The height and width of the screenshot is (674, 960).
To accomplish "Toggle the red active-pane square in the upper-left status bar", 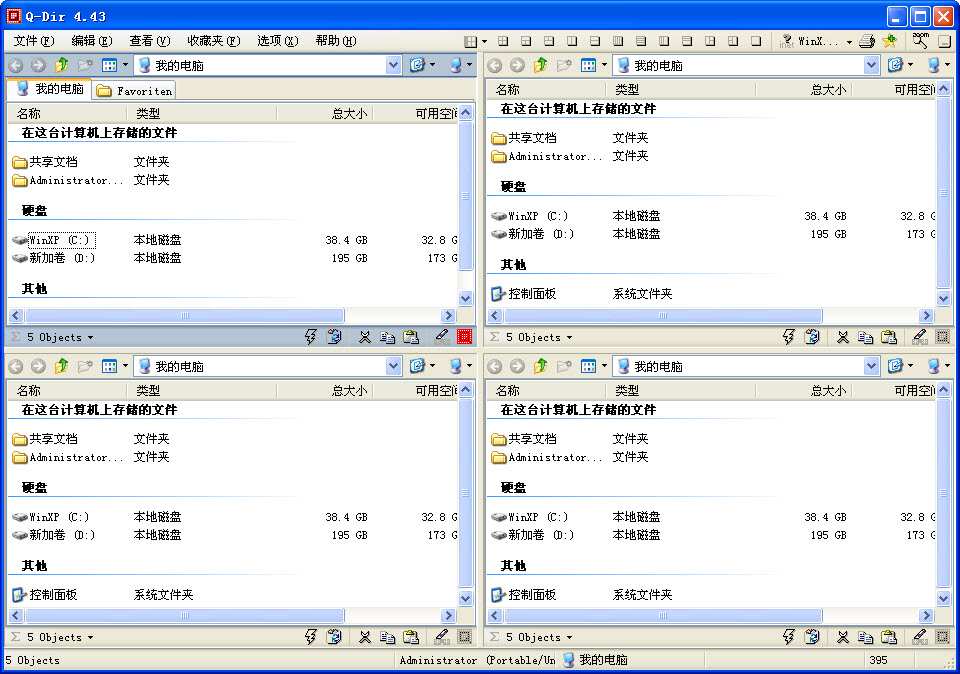I will [x=464, y=337].
